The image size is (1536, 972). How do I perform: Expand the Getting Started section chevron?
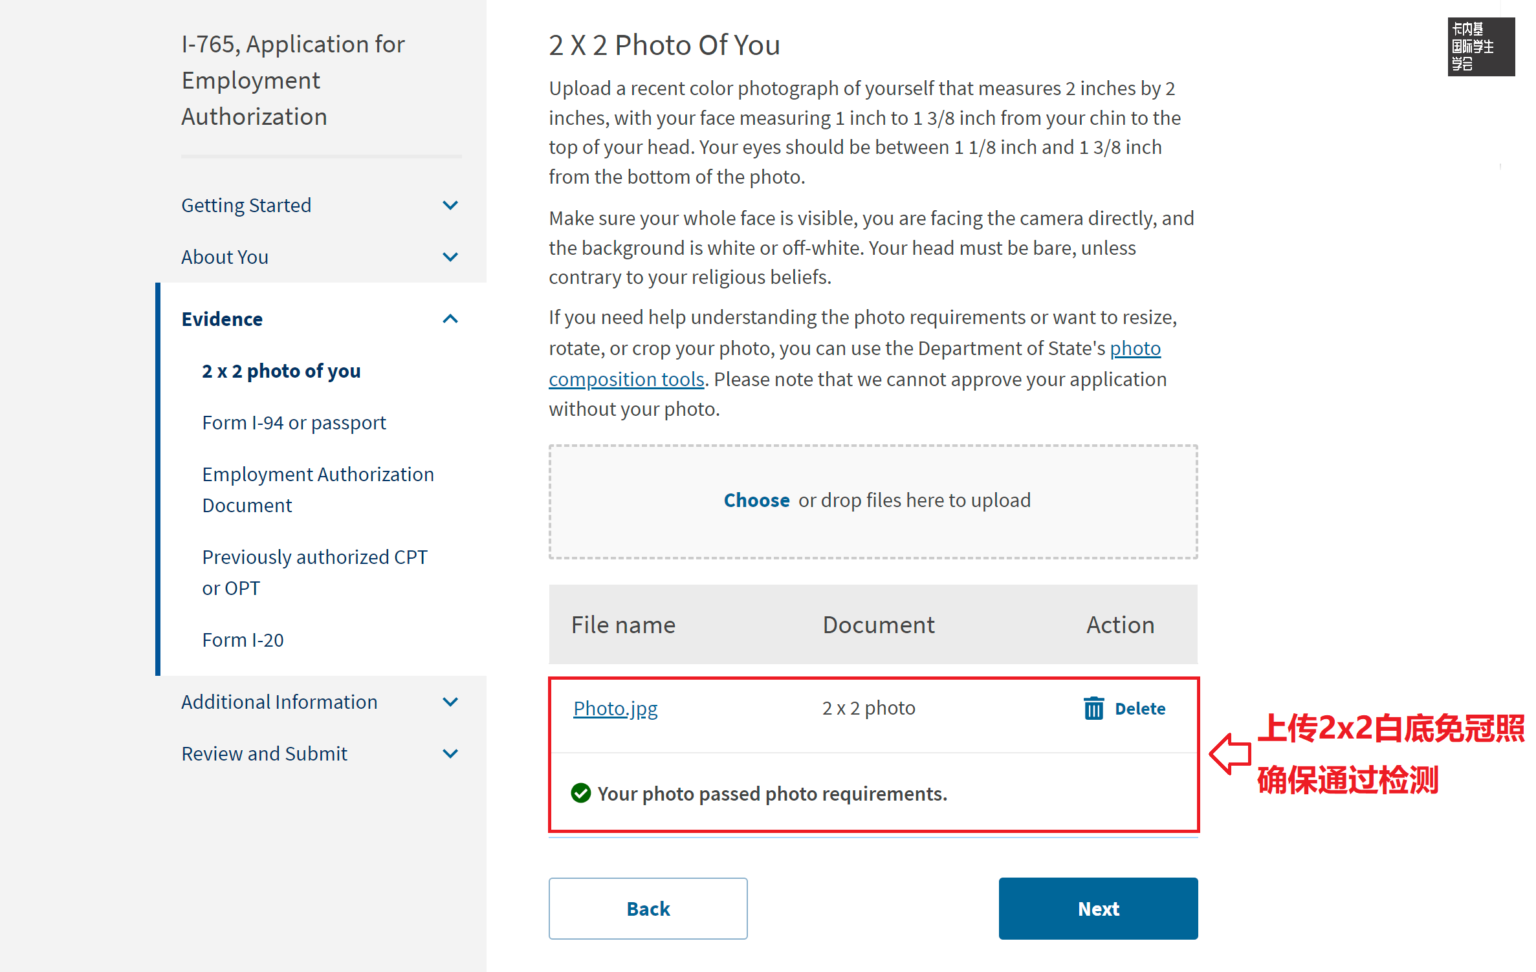(450, 206)
